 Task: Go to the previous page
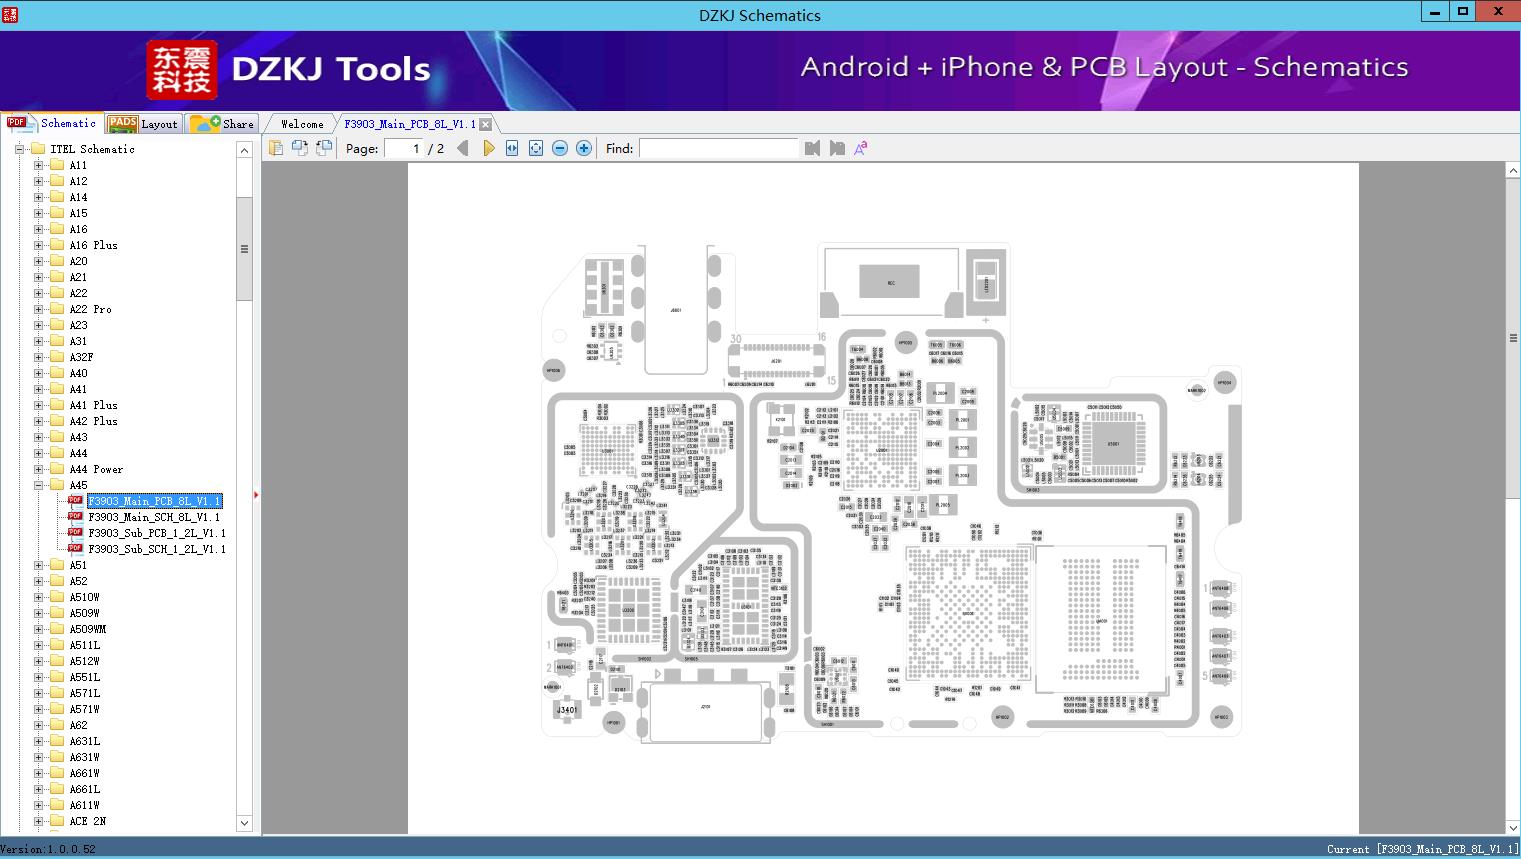coord(463,148)
